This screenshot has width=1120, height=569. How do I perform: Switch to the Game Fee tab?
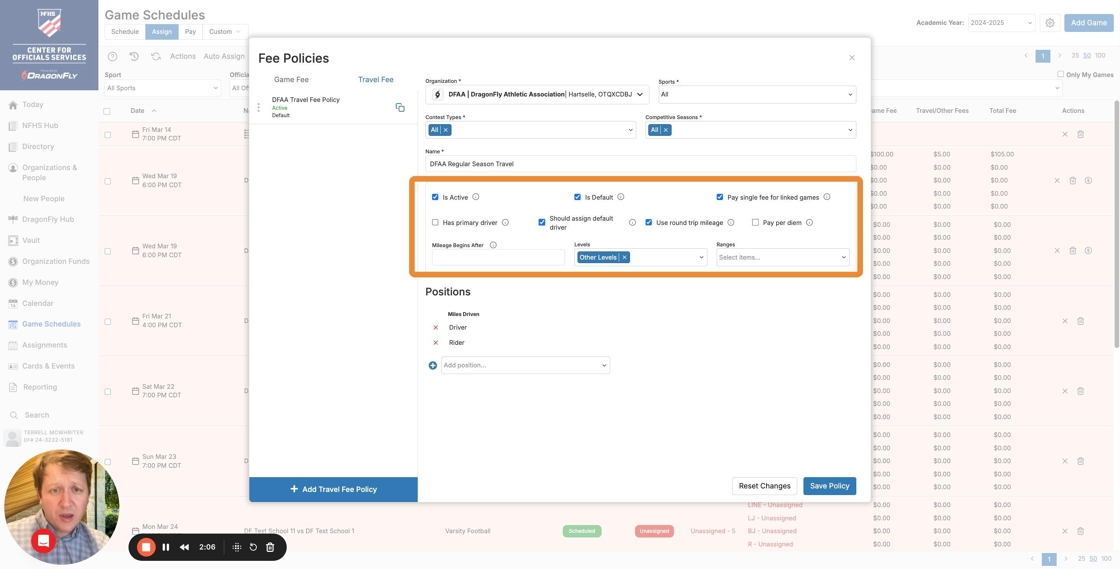(291, 80)
